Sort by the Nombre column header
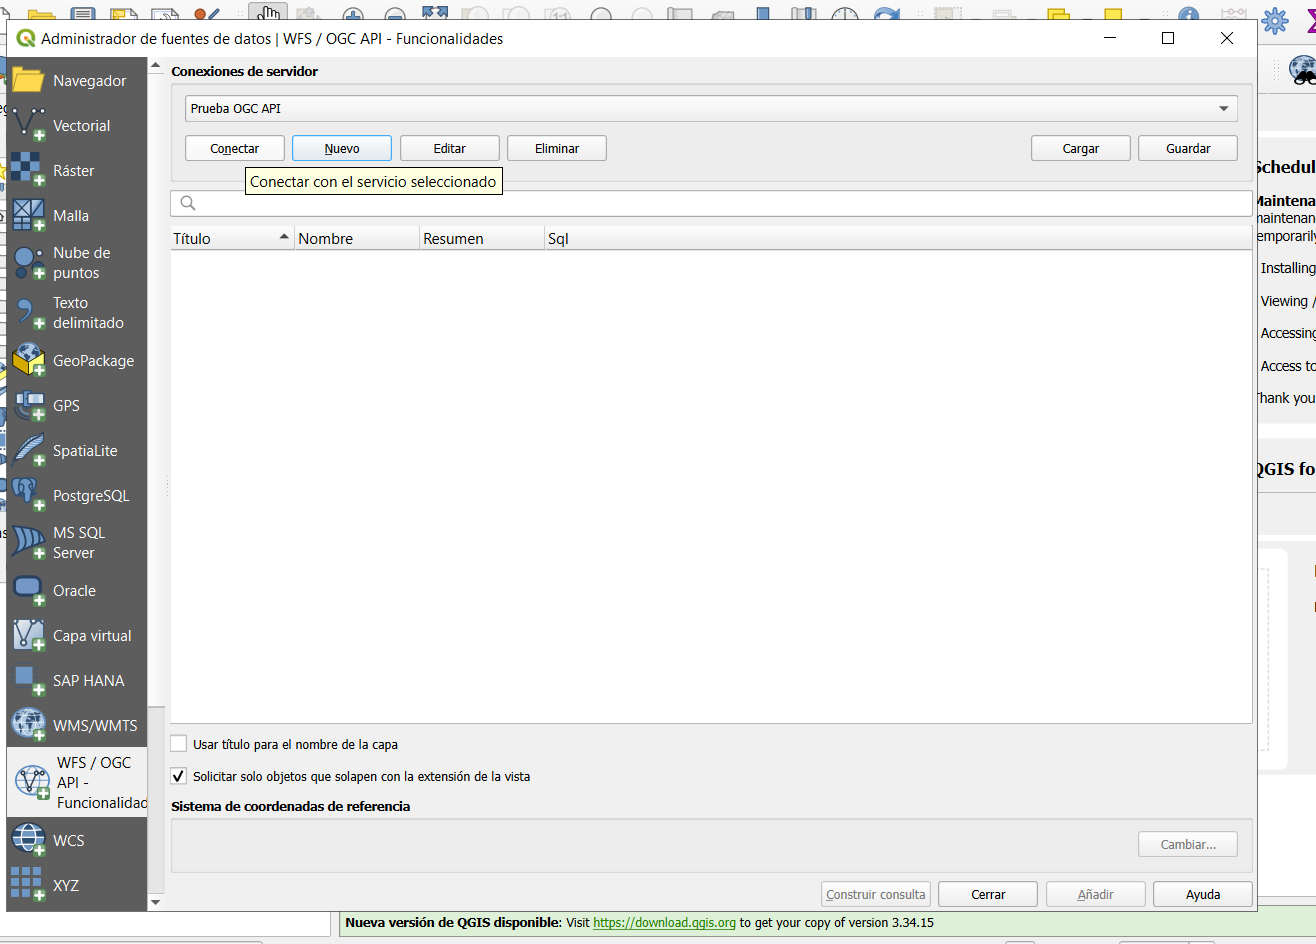The height and width of the screenshot is (944, 1316). 357,238
